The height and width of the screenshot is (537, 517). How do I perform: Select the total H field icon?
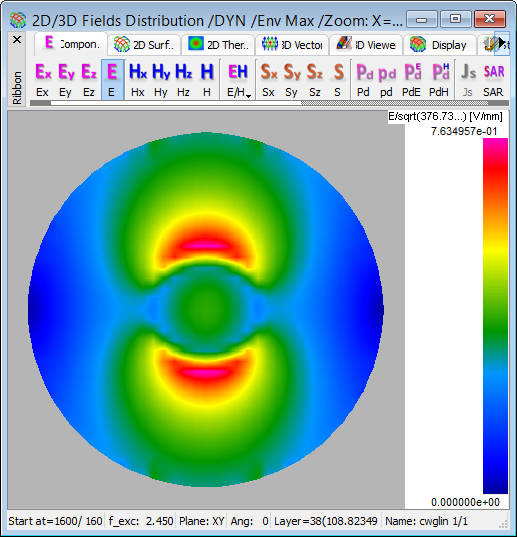pos(207,80)
